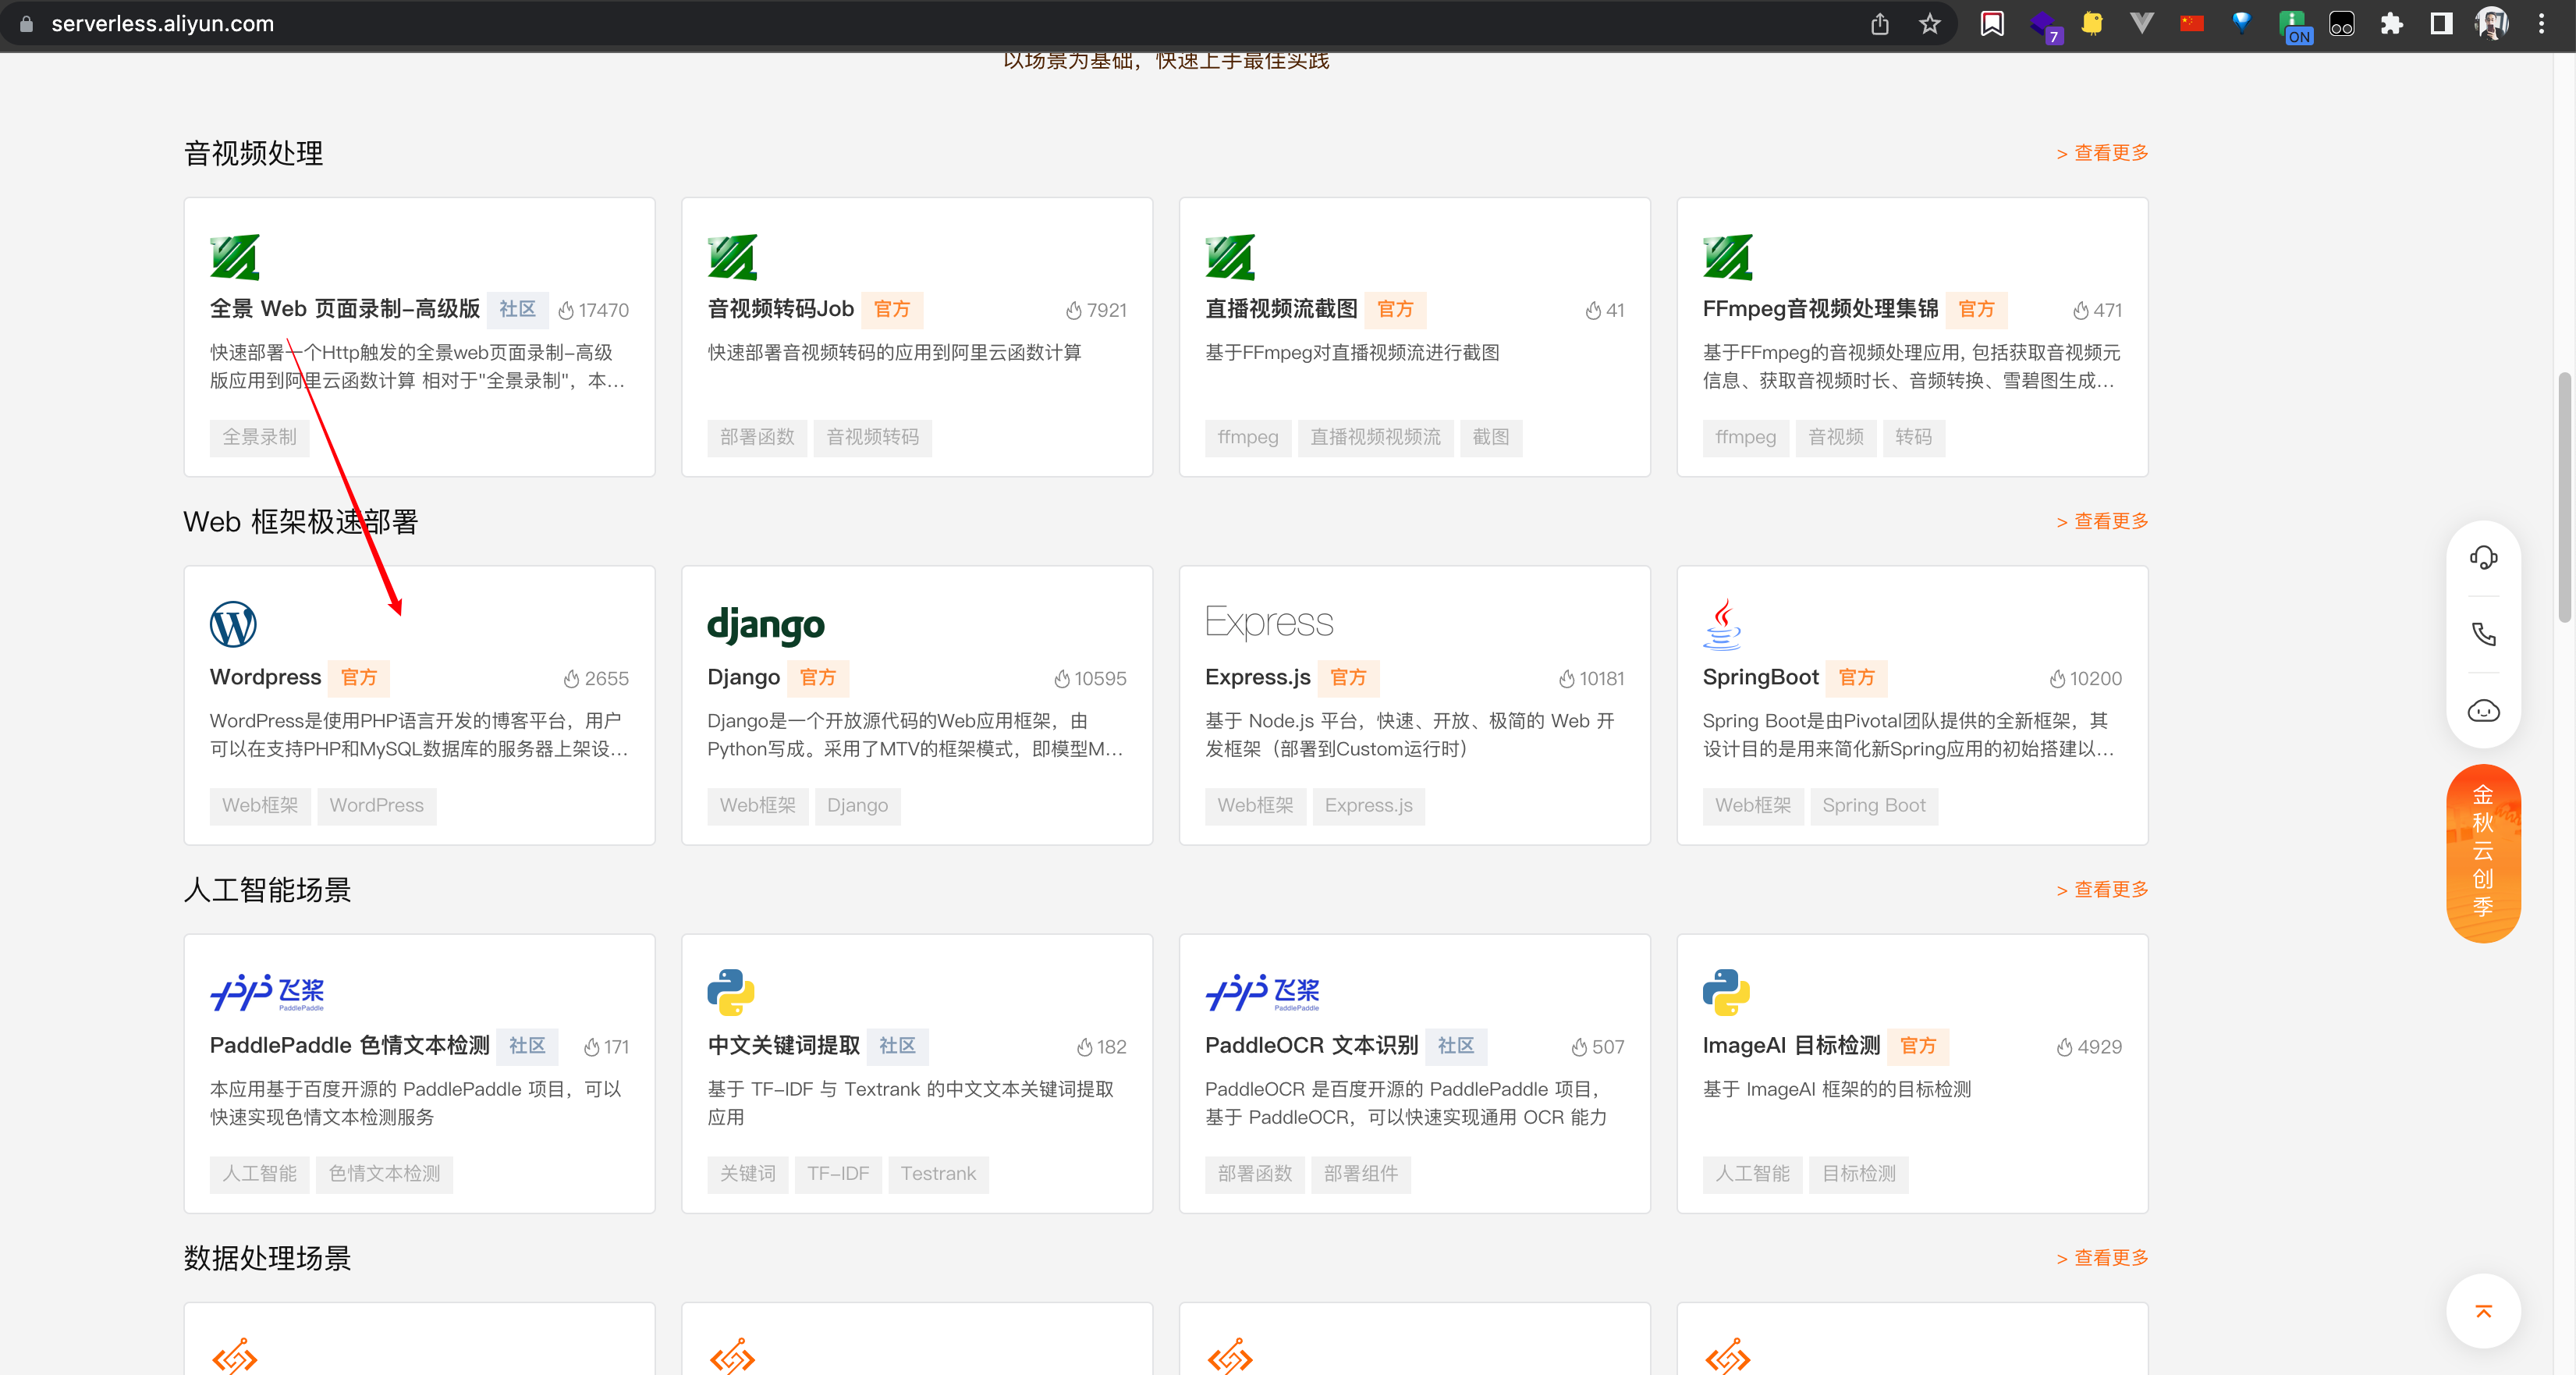Click the browser share icon
Screen dimensions: 2576x1375
tap(1880, 24)
